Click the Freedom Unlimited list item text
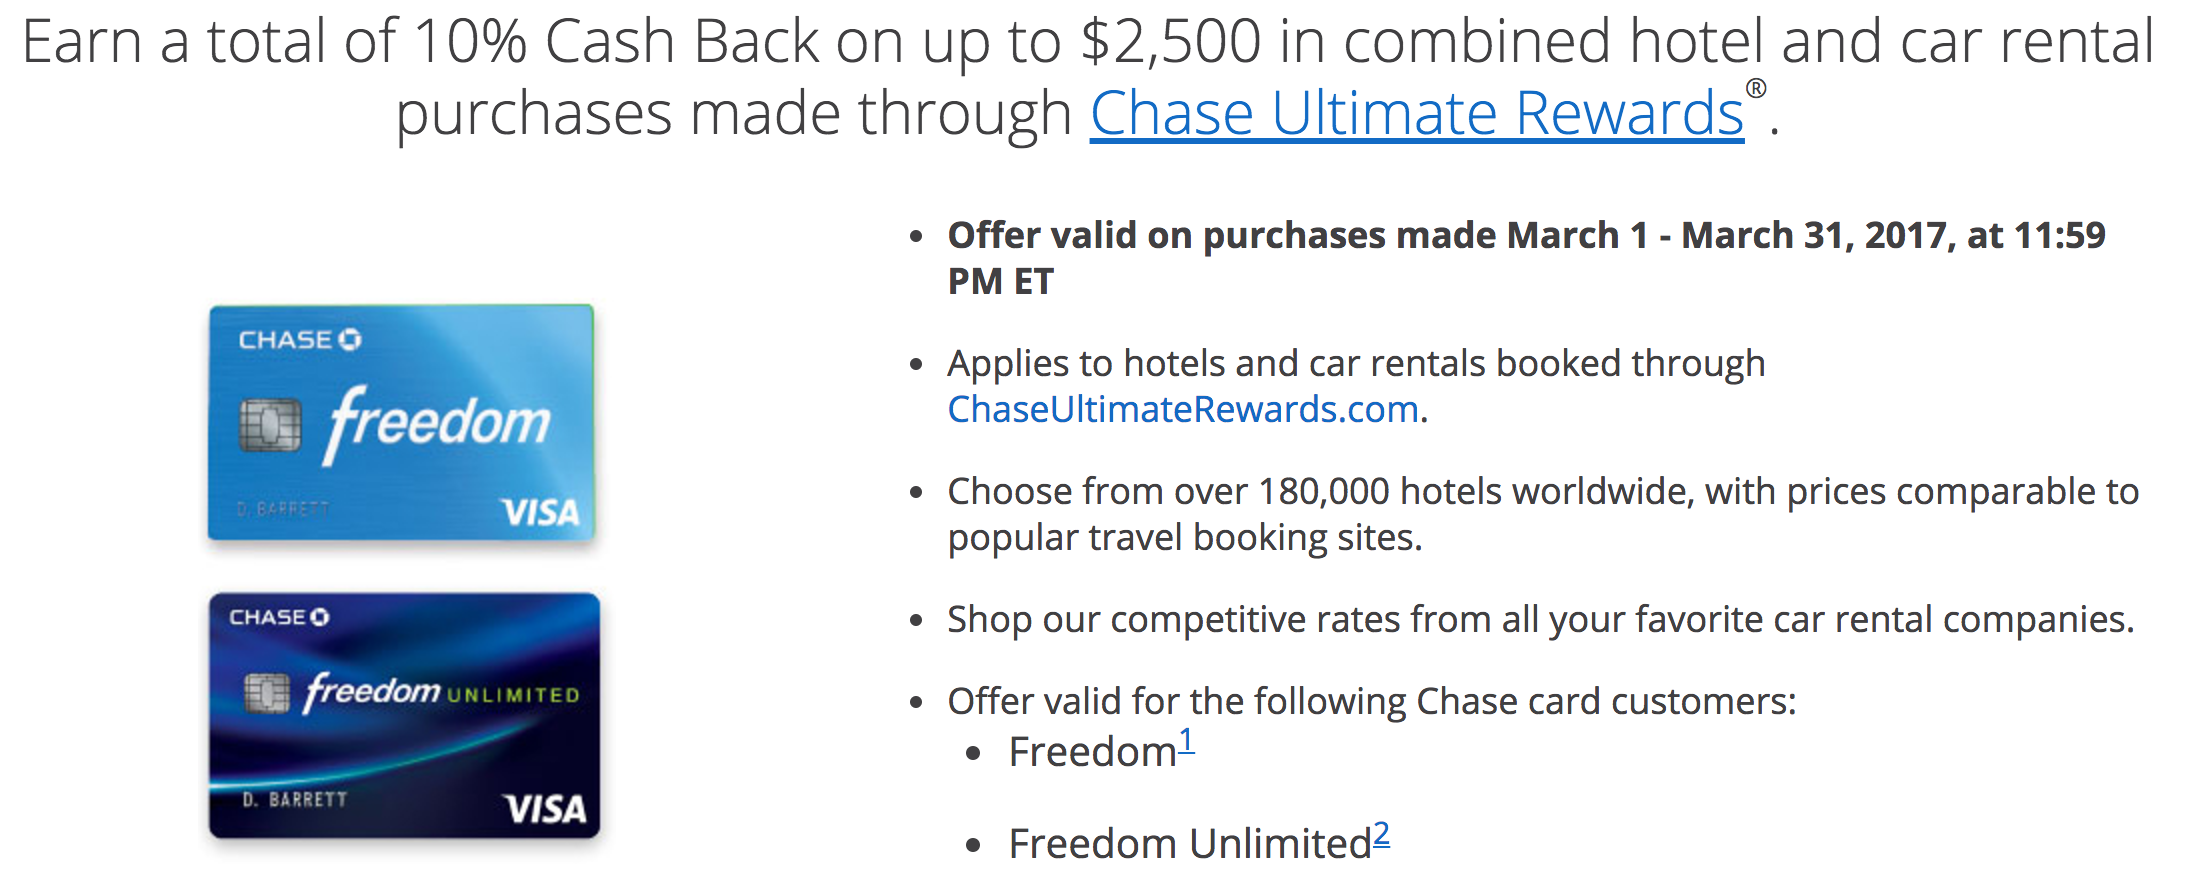This screenshot has width=2204, height=894. (x=1190, y=843)
